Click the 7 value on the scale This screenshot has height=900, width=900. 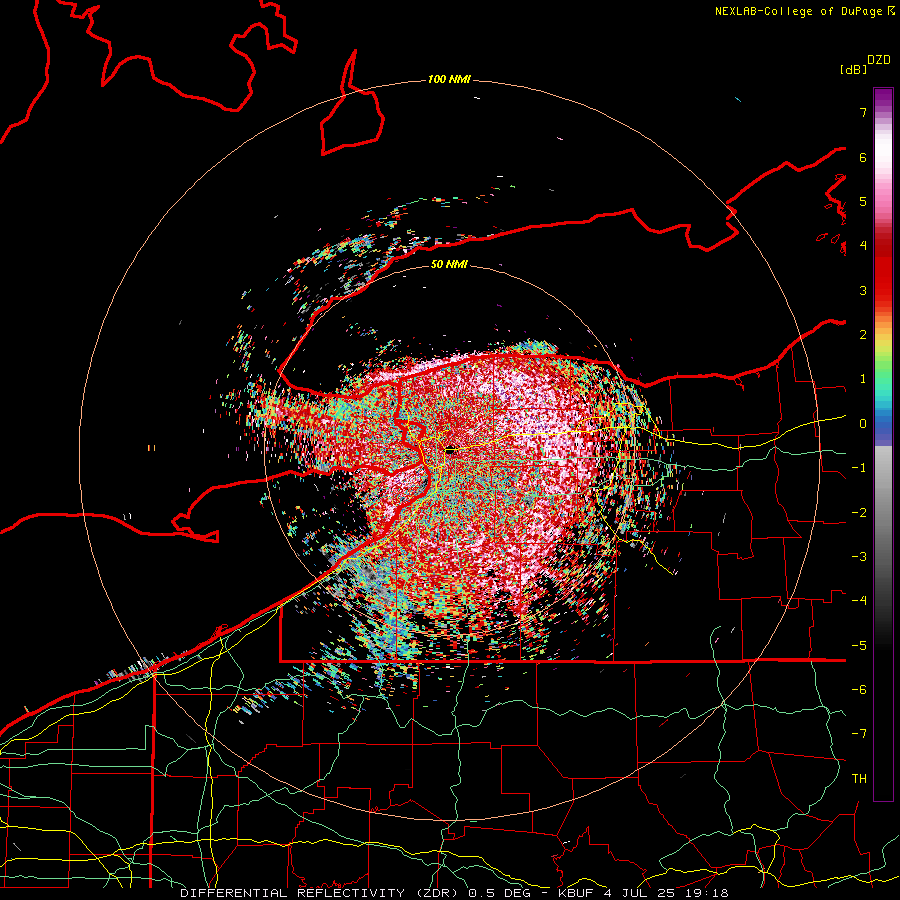(x=863, y=112)
